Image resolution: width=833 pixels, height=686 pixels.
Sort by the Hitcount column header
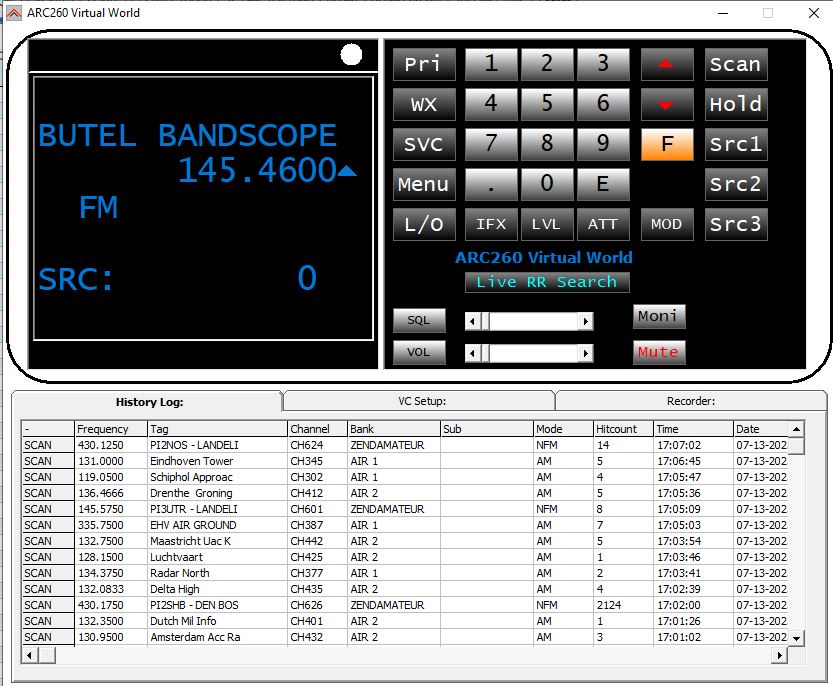pyautogui.click(x=623, y=429)
